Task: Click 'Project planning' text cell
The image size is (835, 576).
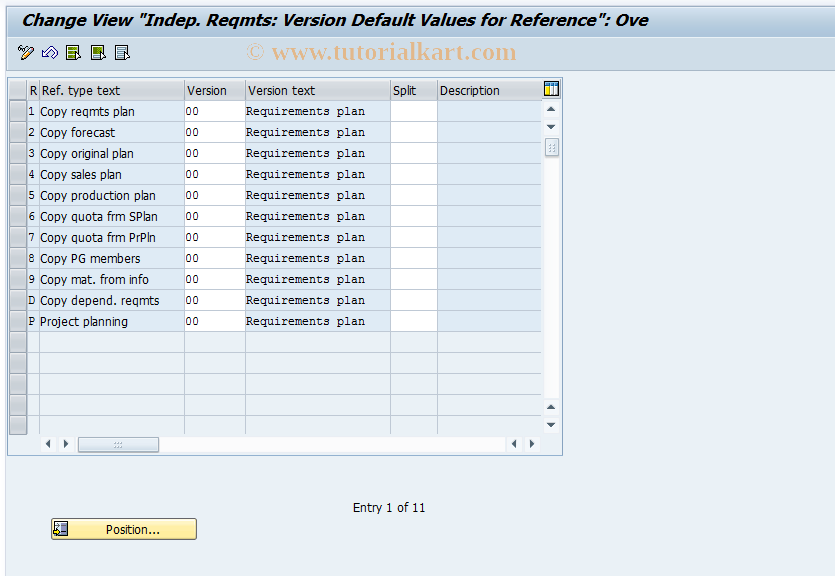Action: [x=112, y=322]
